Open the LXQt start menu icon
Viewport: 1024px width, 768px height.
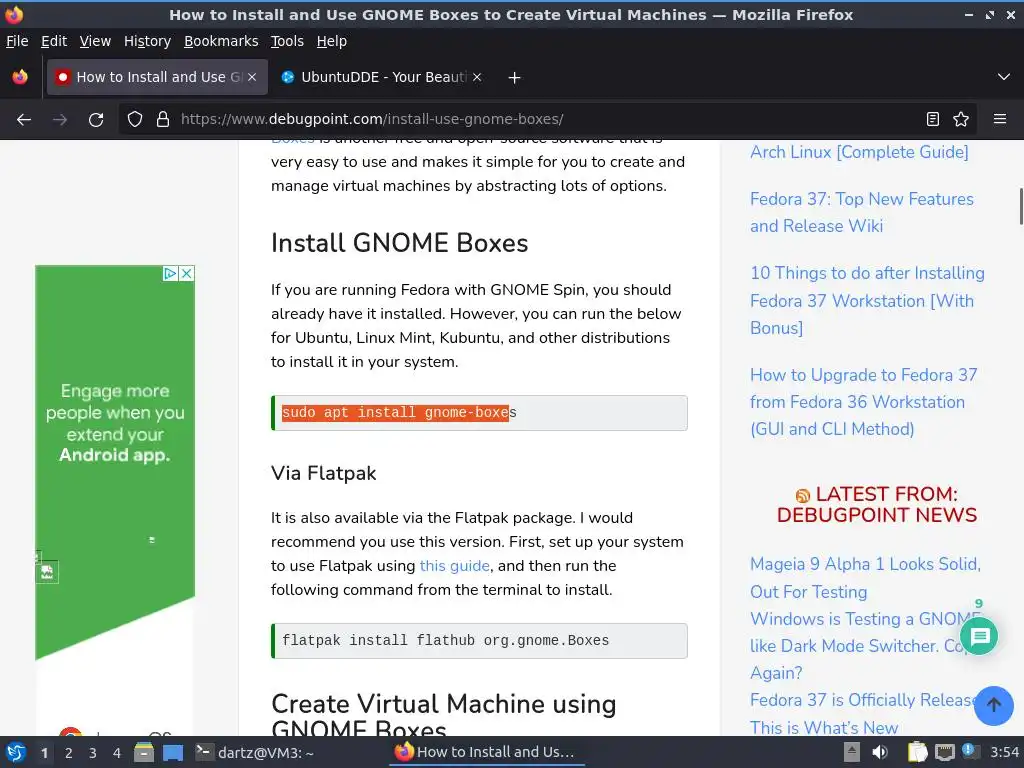pyautogui.click(x=16, y=752)
